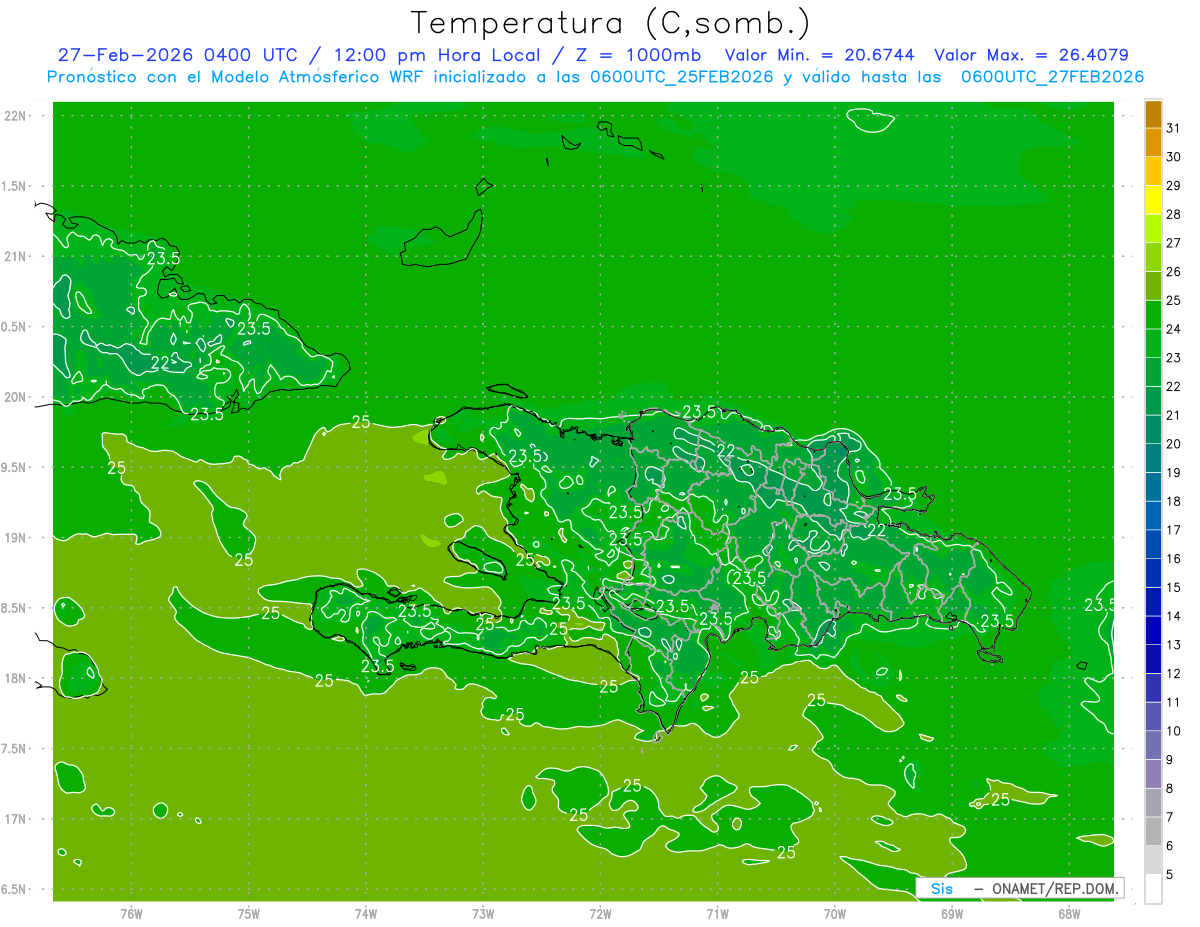
Task: Click the "74W" longitude axis label
Action: 365,913
